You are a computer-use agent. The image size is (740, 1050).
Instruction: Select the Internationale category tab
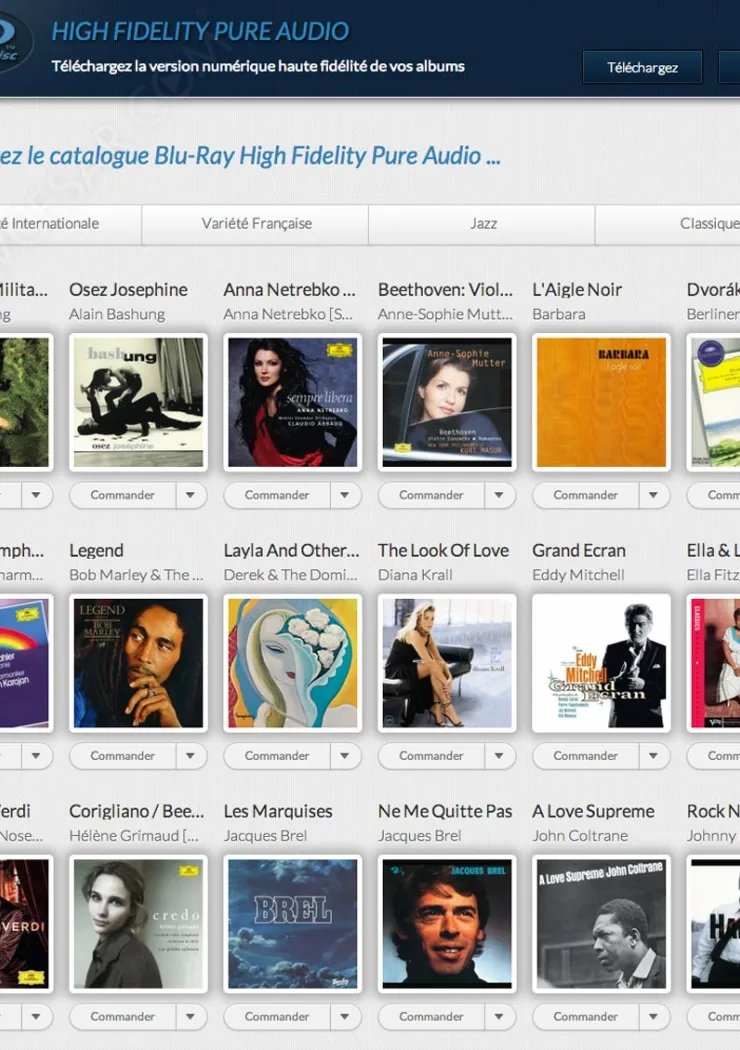[70, 224]
